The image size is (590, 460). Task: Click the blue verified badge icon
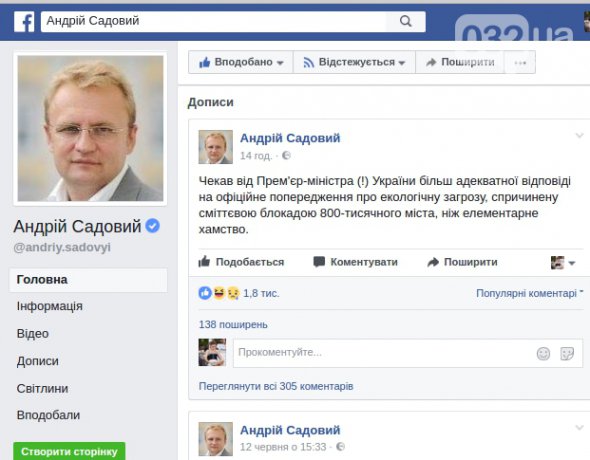point(152,226)
